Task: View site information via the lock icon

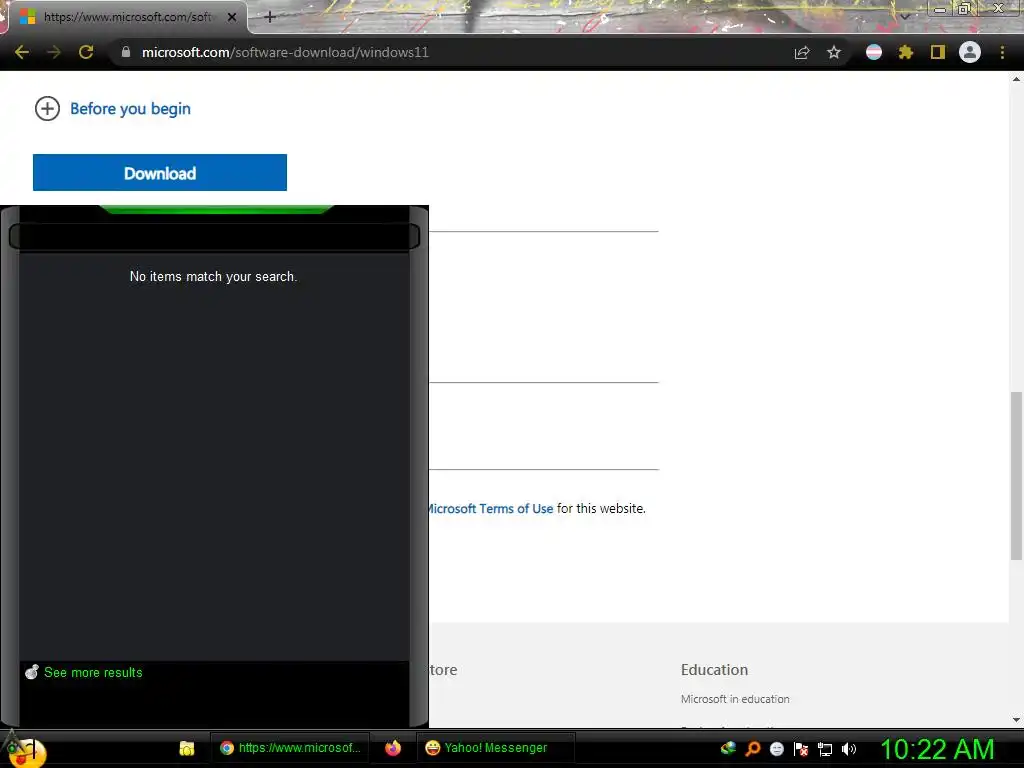Action: (x=126, y=52)
